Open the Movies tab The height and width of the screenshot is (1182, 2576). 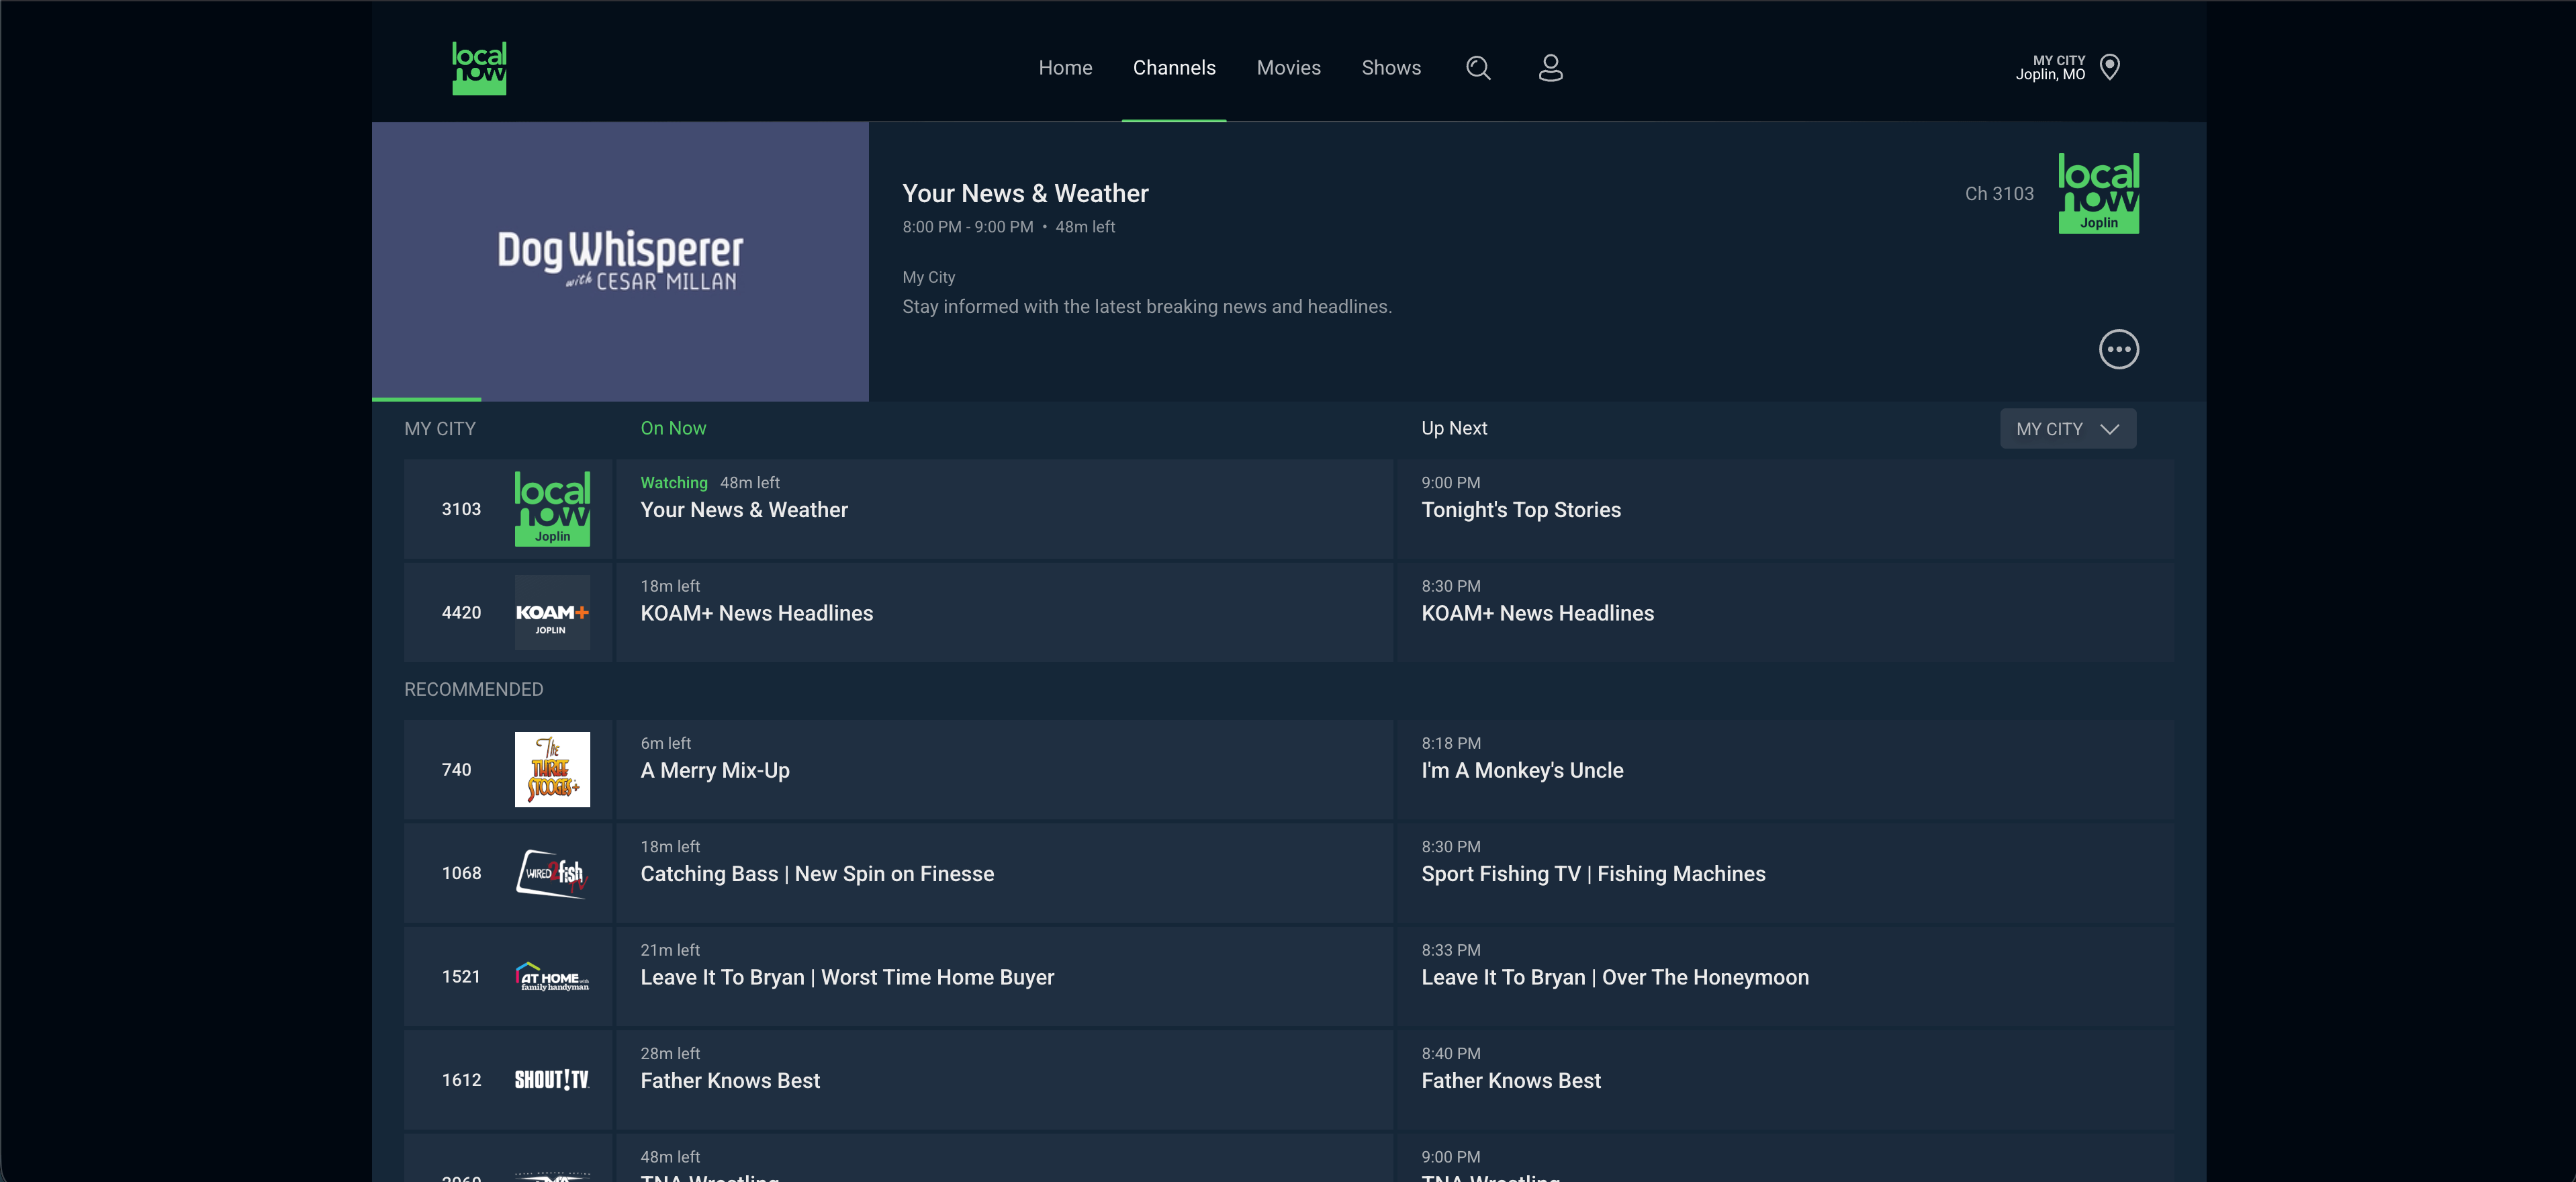click(1288, 68)
